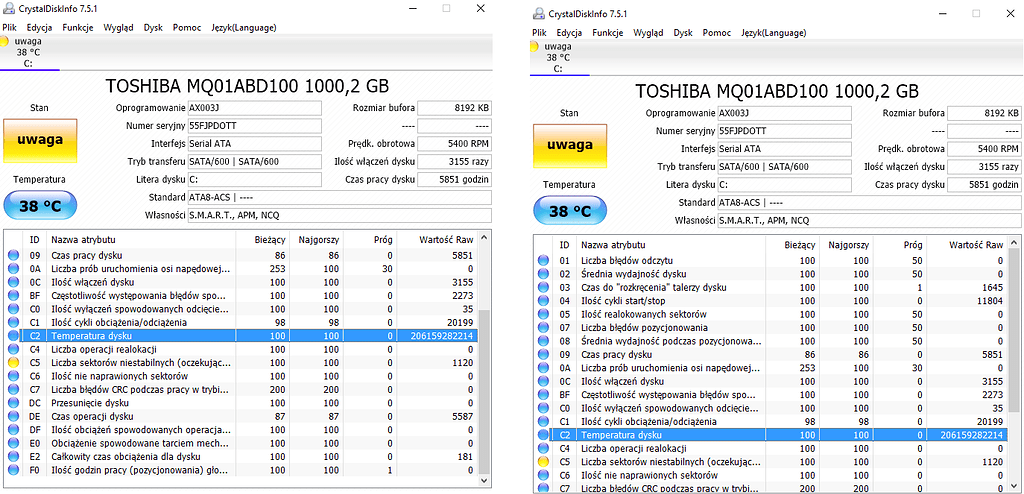Select Przesunięcie dysku row in left window
Viewport: 1024px width, 494px height.
tap(242, 403)
